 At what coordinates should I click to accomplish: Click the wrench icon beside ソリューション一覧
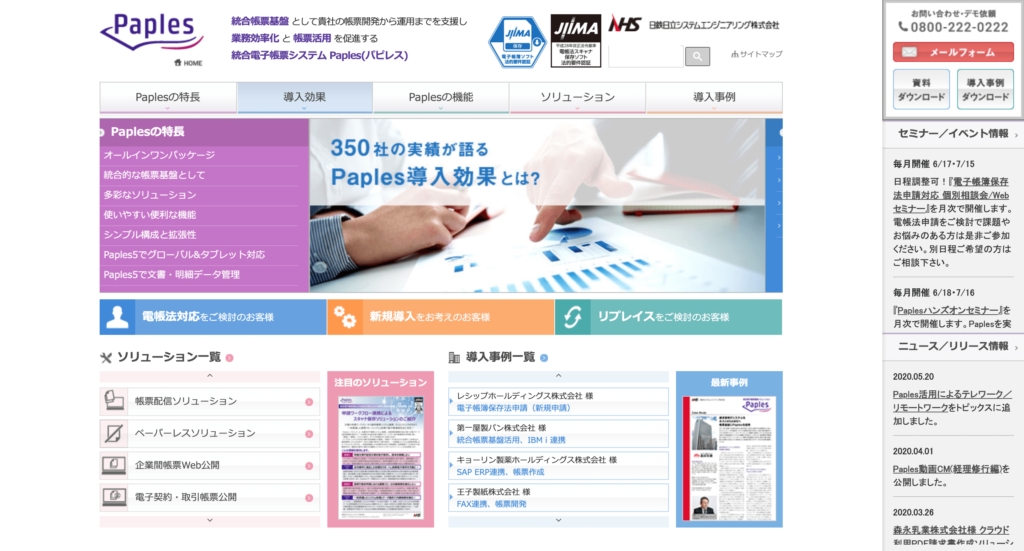(106, 358)
